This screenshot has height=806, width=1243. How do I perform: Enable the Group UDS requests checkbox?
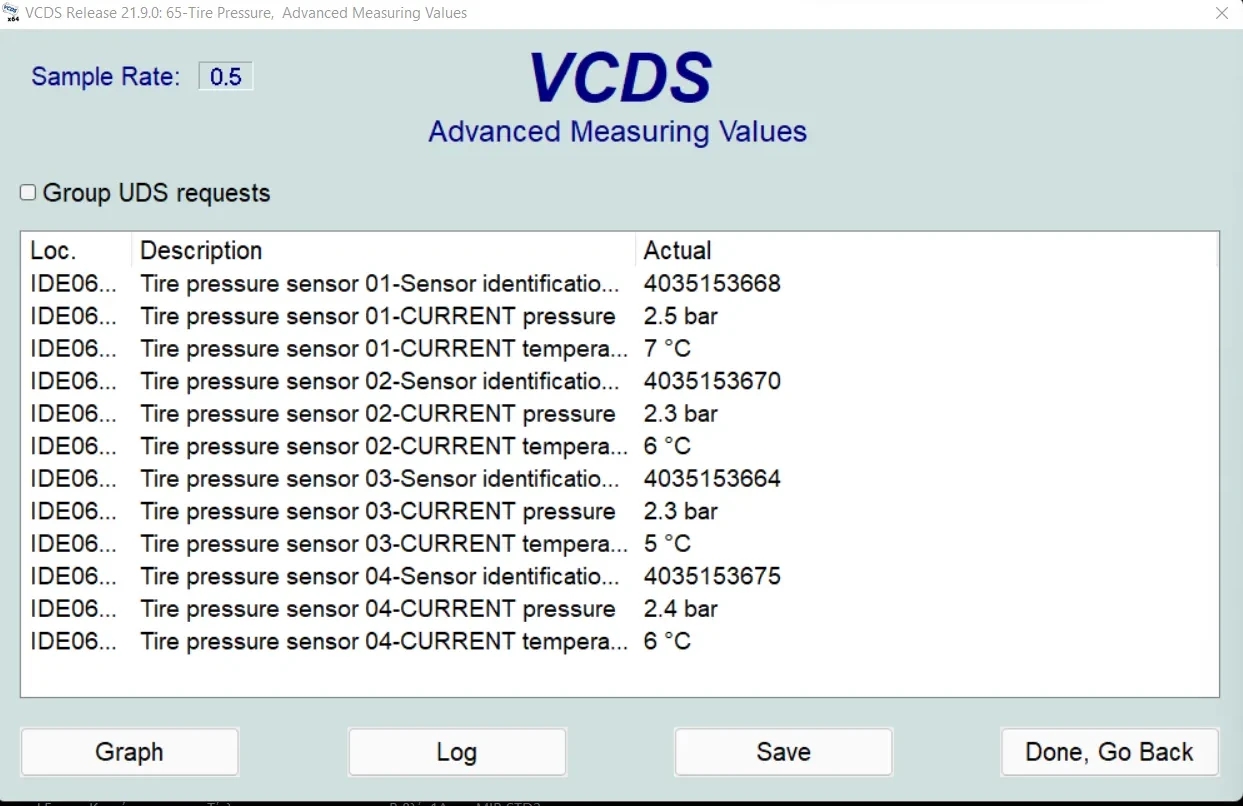click(x=28, y=192)
